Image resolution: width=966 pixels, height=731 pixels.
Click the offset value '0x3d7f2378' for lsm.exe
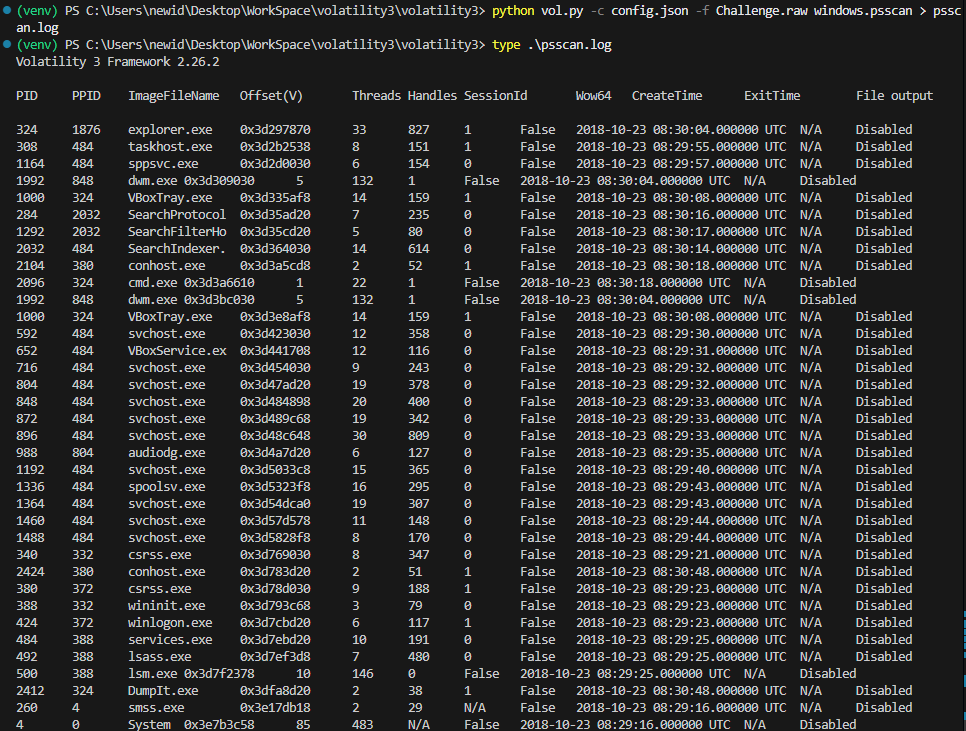point(219,674)
